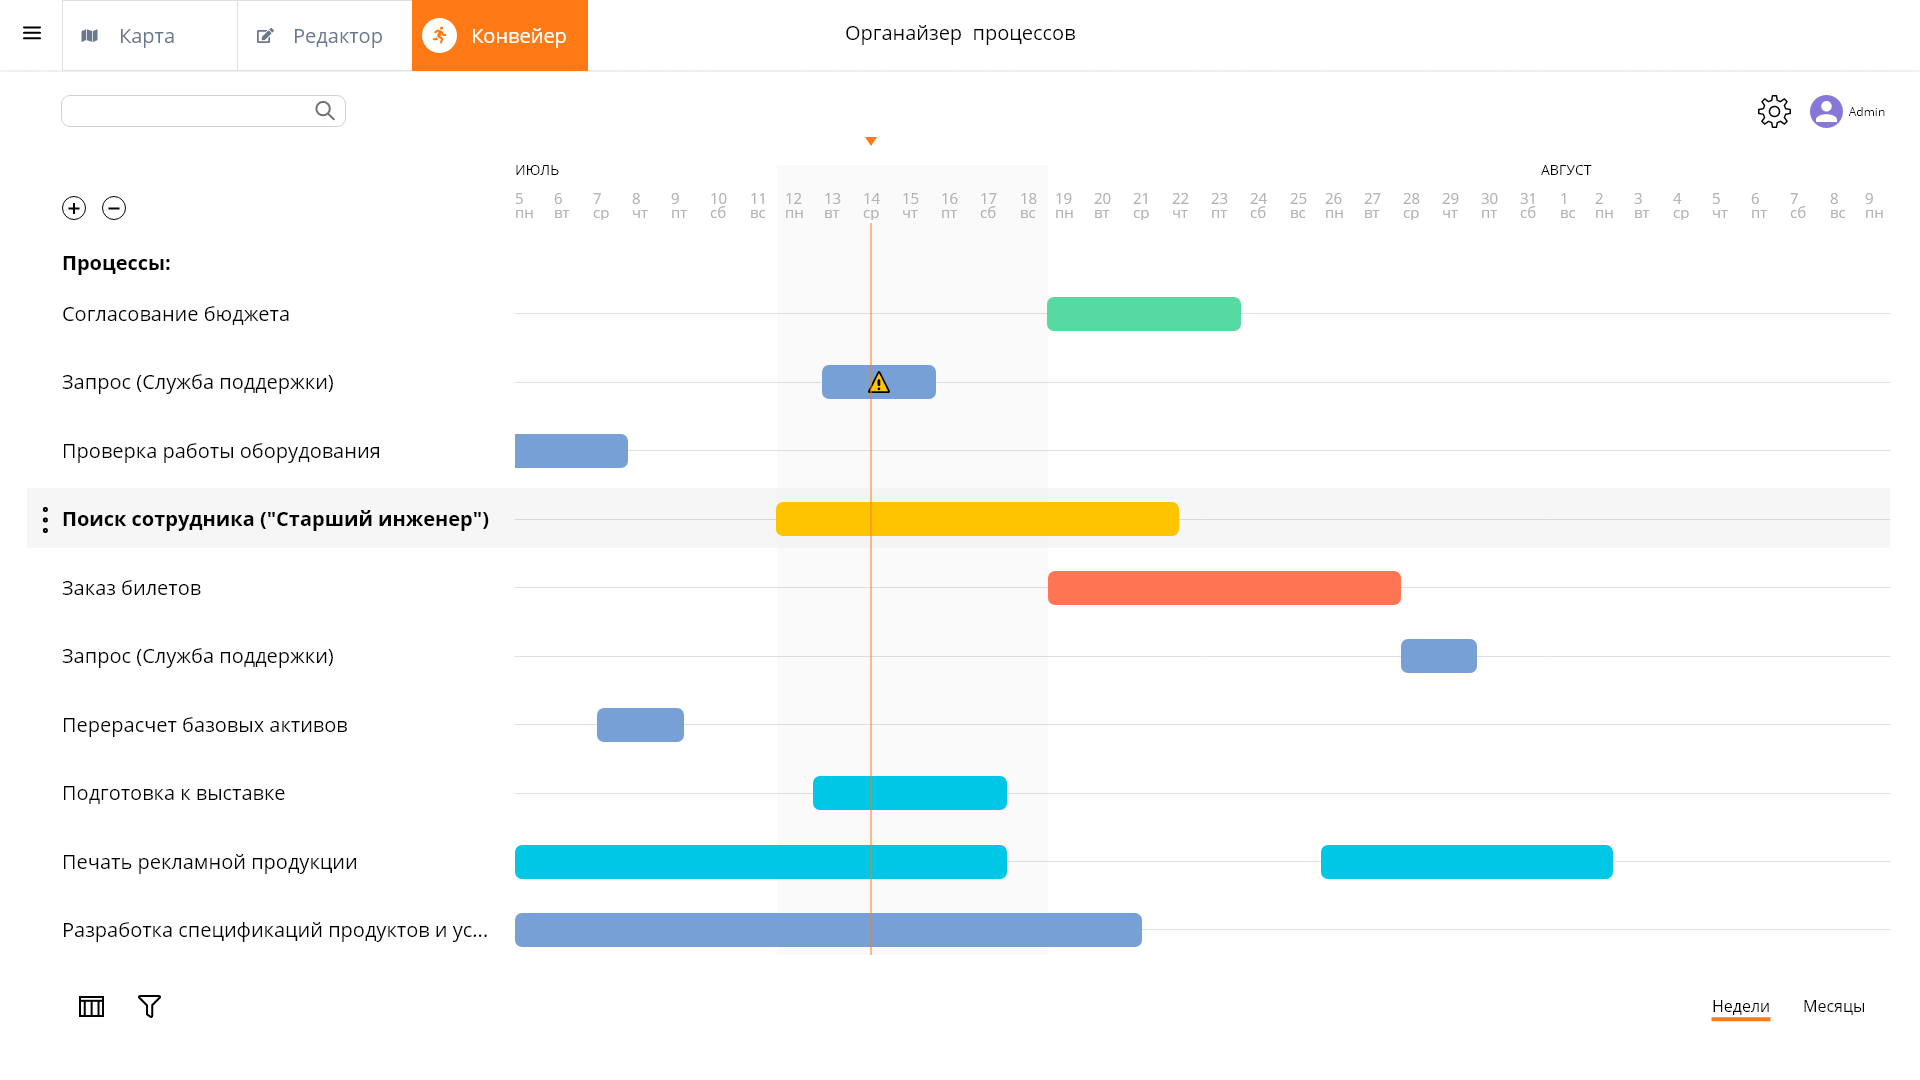Switch timeline scale to Месяцы
The height and width of the screenshot is (1080, 1920).
click(1833, 1006)
